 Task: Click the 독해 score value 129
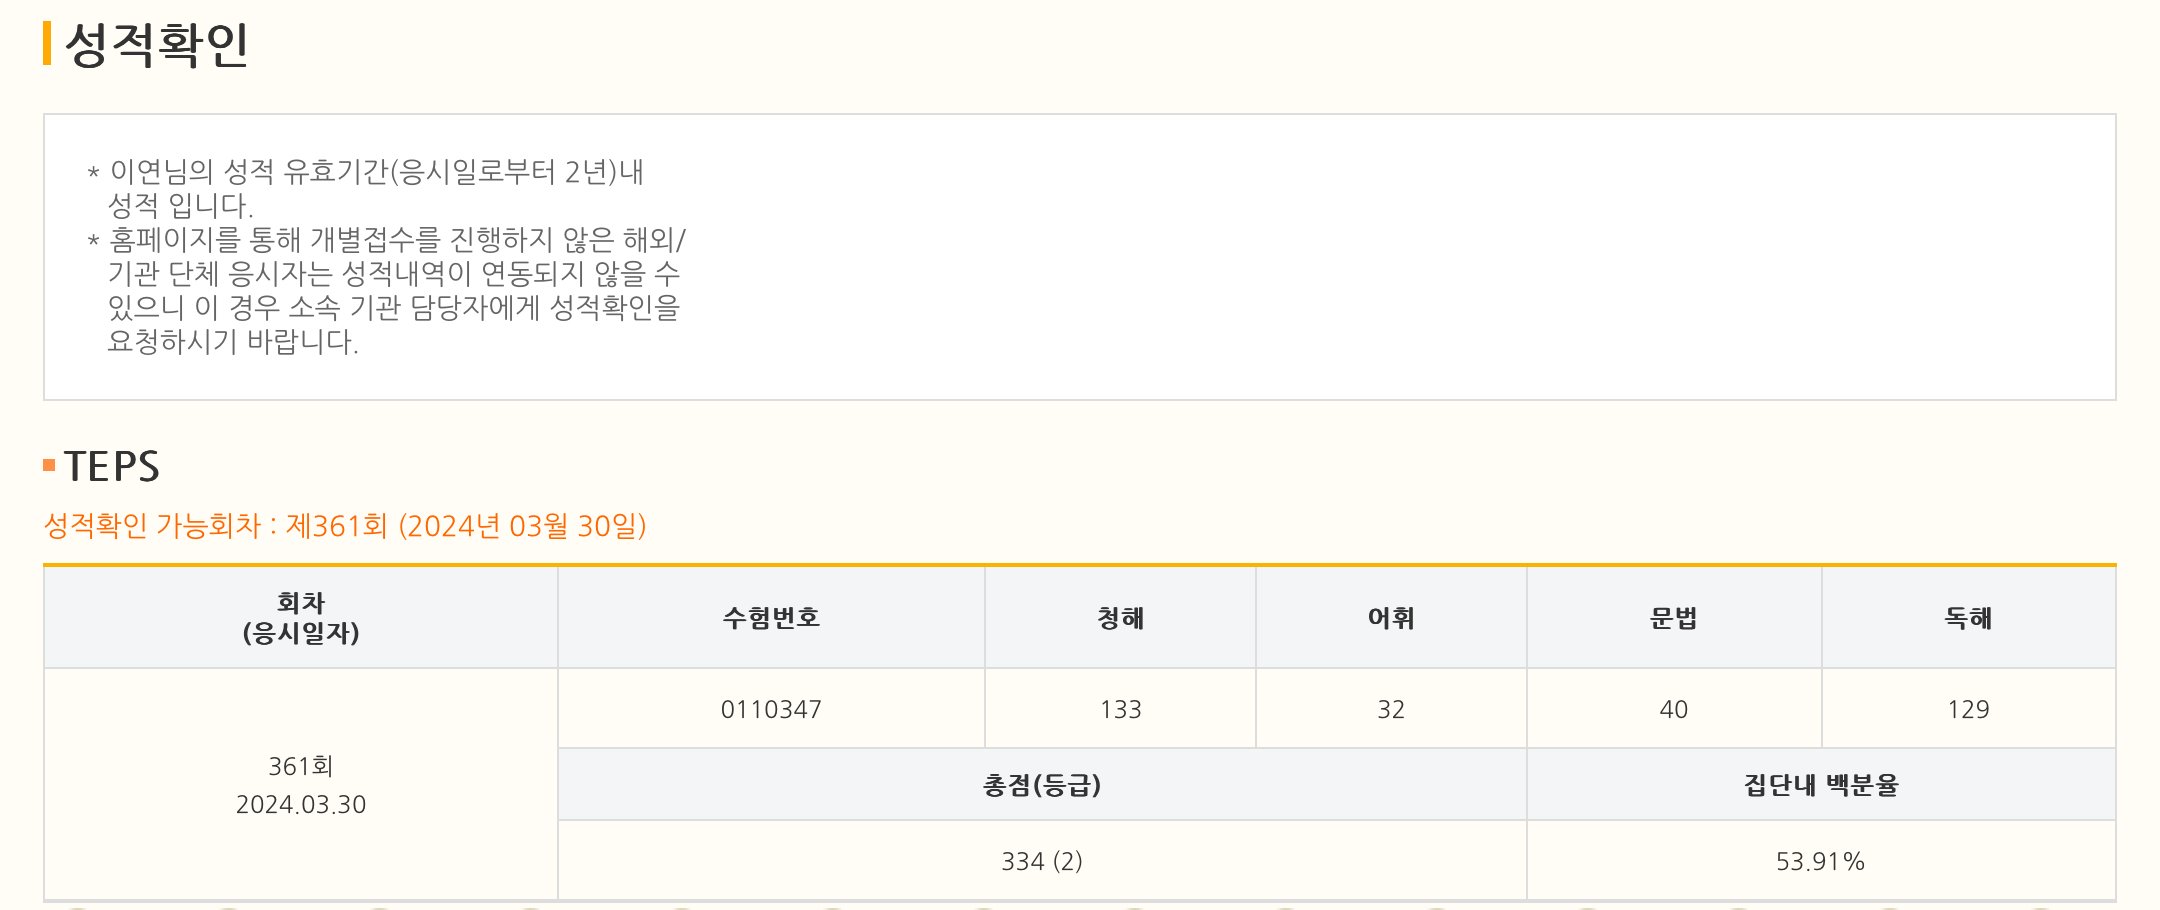[1968, 709]
